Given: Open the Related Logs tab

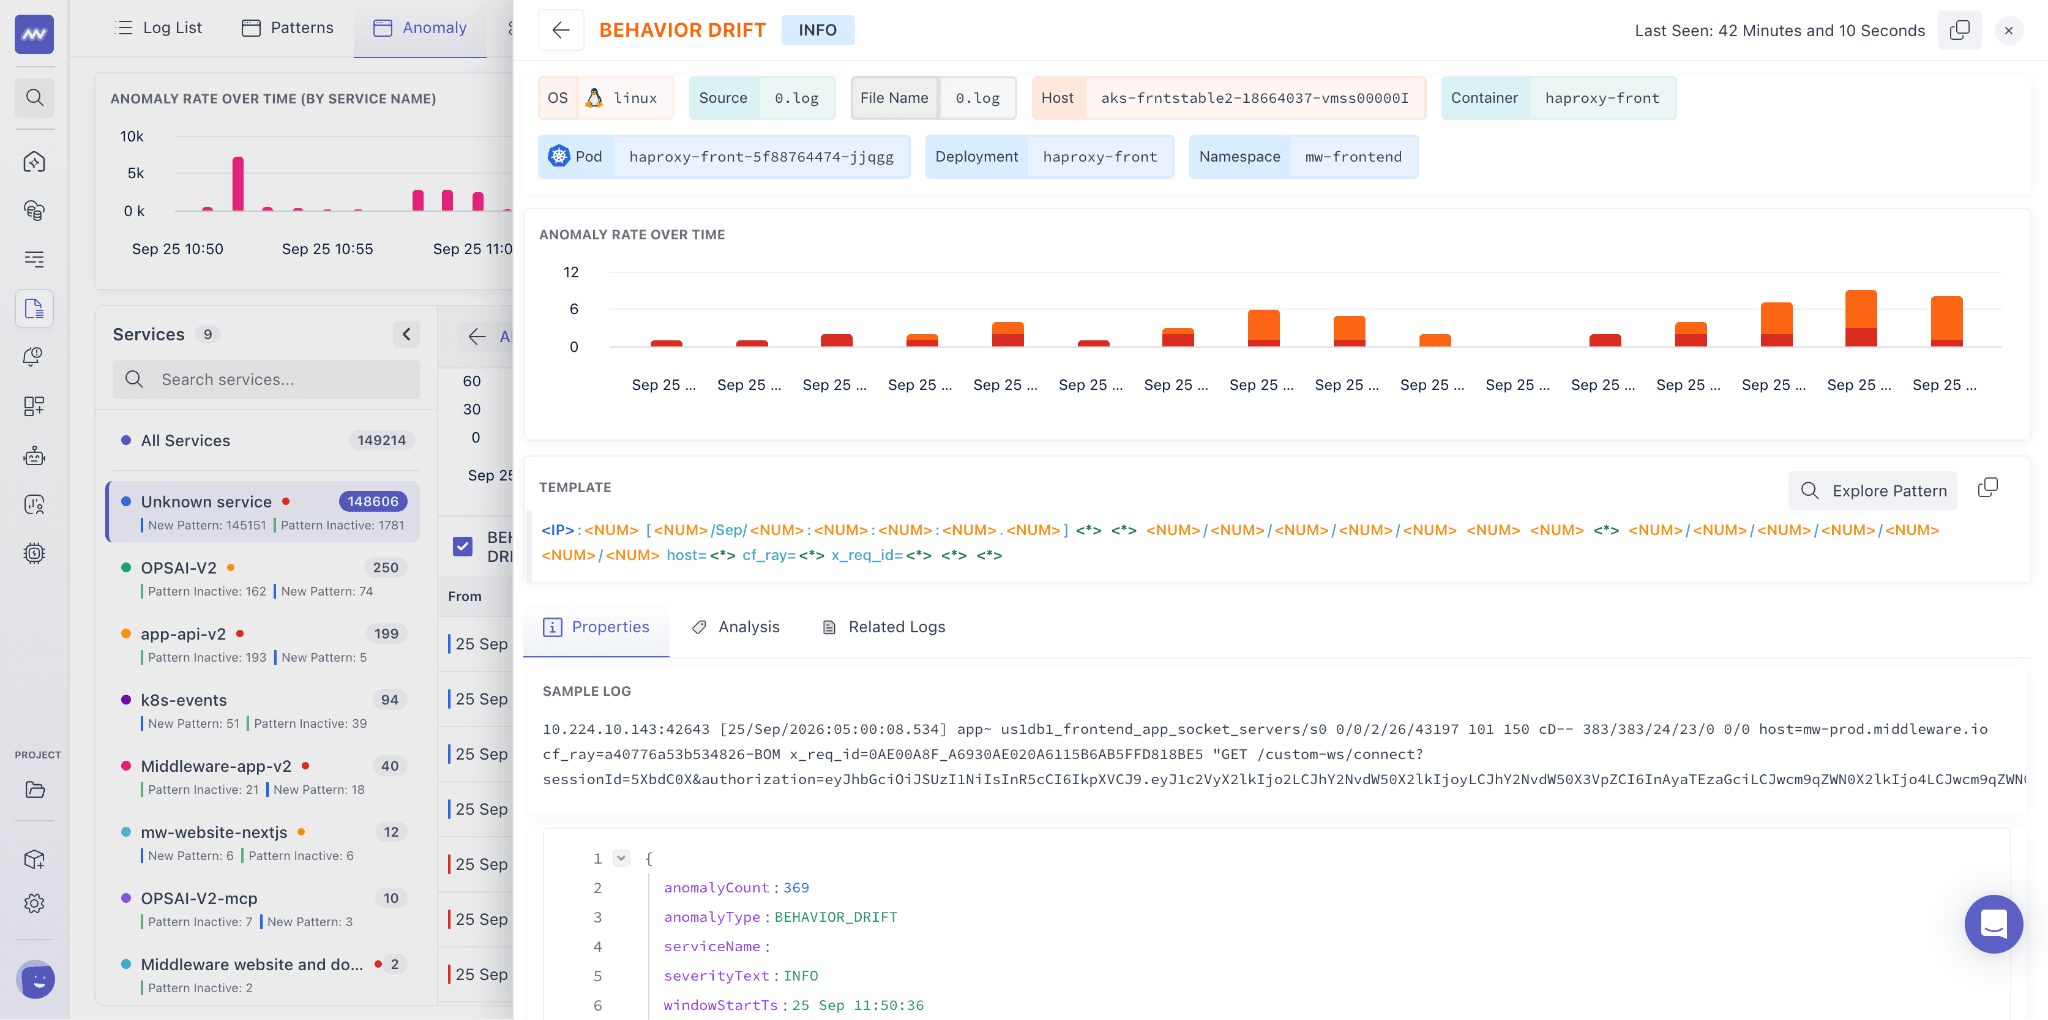Looking at the screenshot, I should coord(883,627).
